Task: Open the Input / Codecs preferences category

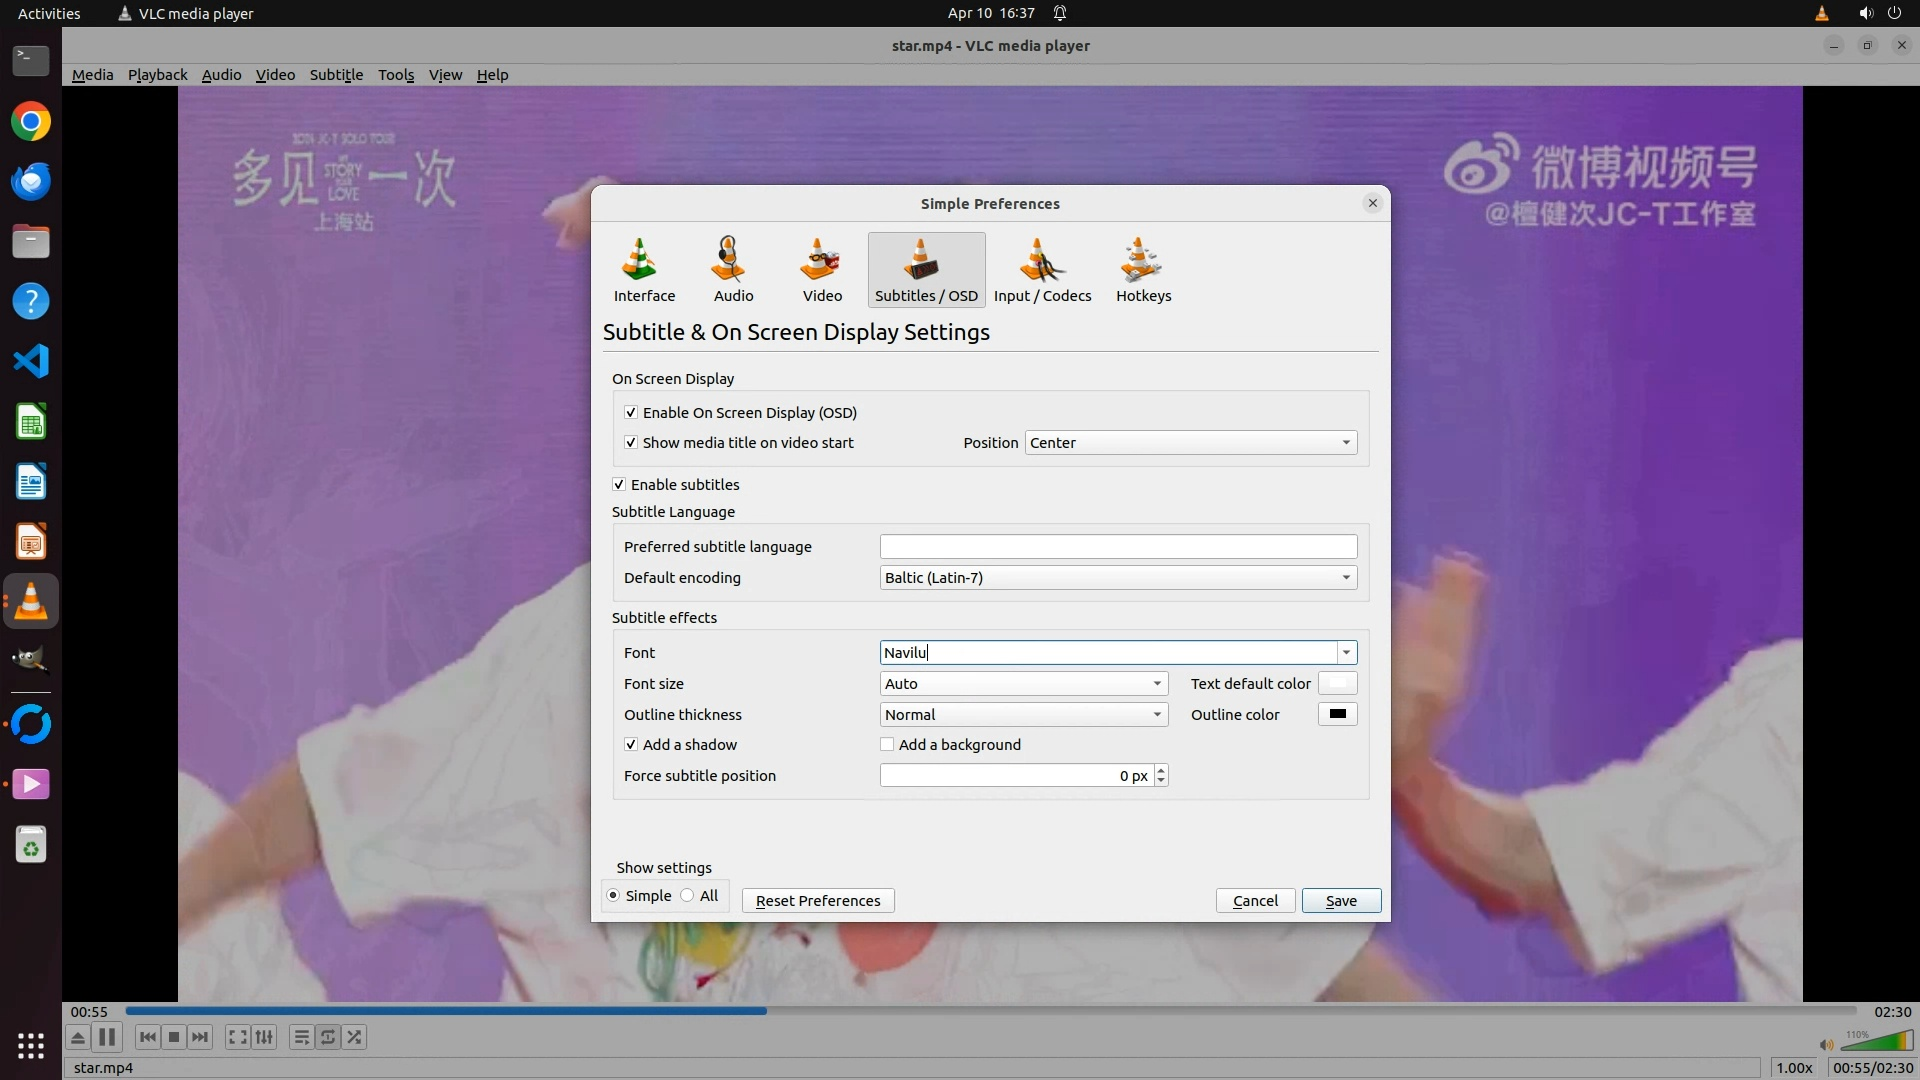Action: pos(1042,270)
